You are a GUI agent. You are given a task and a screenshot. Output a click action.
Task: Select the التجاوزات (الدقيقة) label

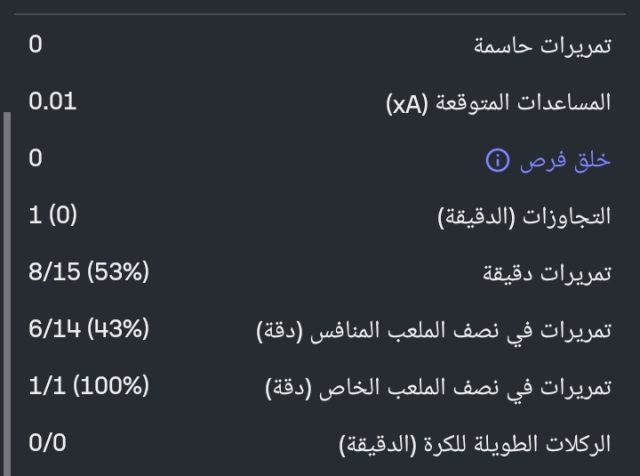tap(524, 217)
